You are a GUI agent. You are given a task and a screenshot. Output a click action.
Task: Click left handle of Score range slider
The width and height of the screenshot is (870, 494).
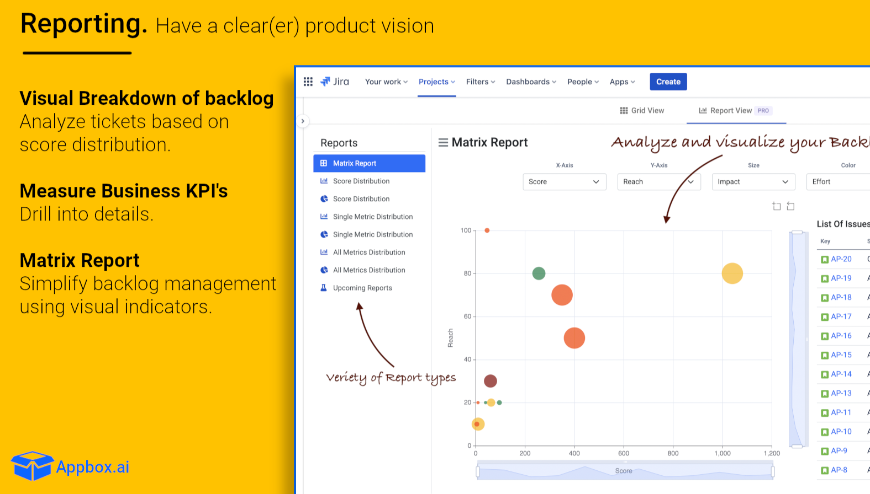478,471
